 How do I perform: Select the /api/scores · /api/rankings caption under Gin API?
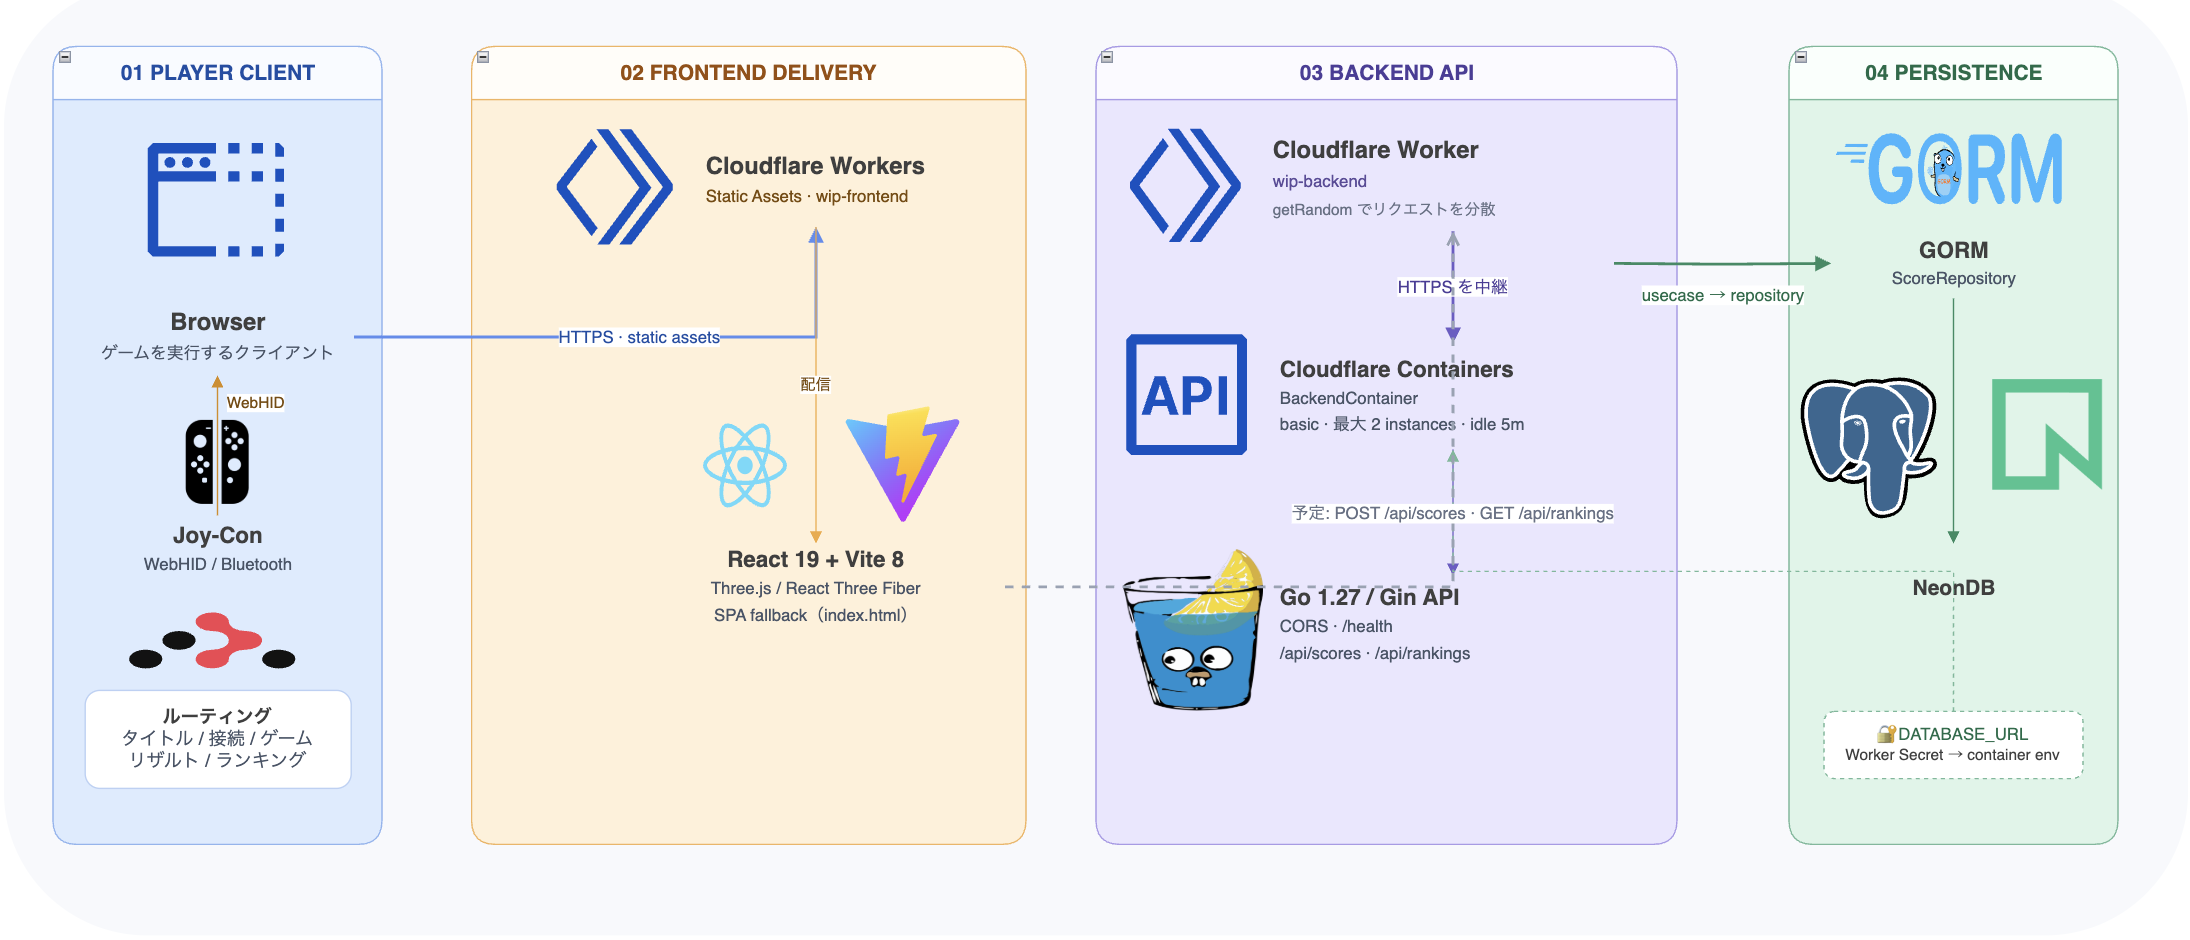(1374, 653)
